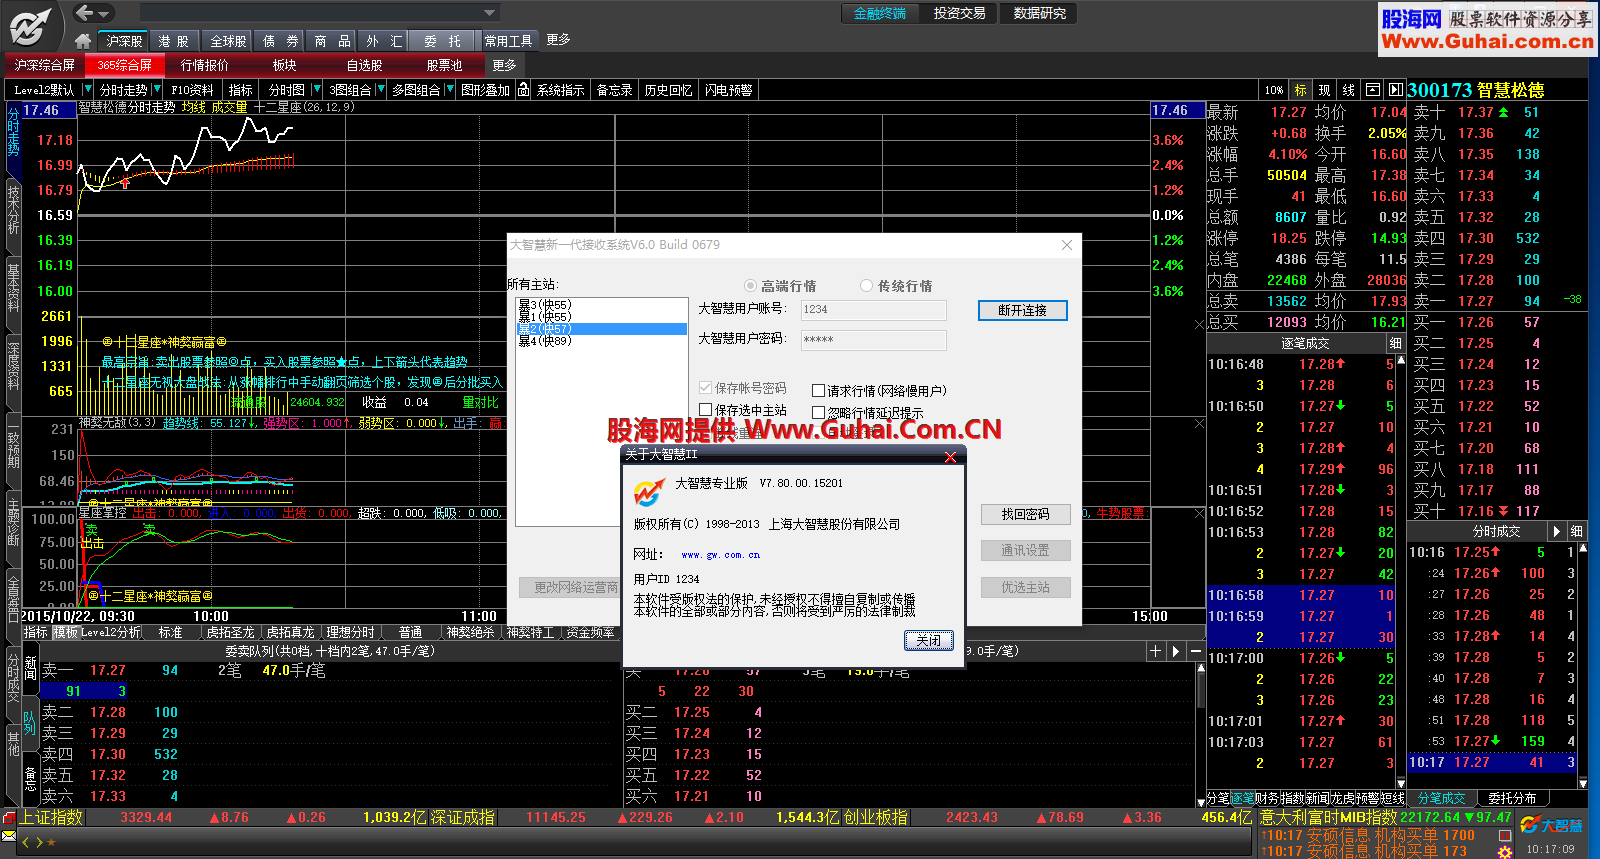Expand the top address bar dropdown
Viewport: 1600px width, 859px height.
point(490,13)
